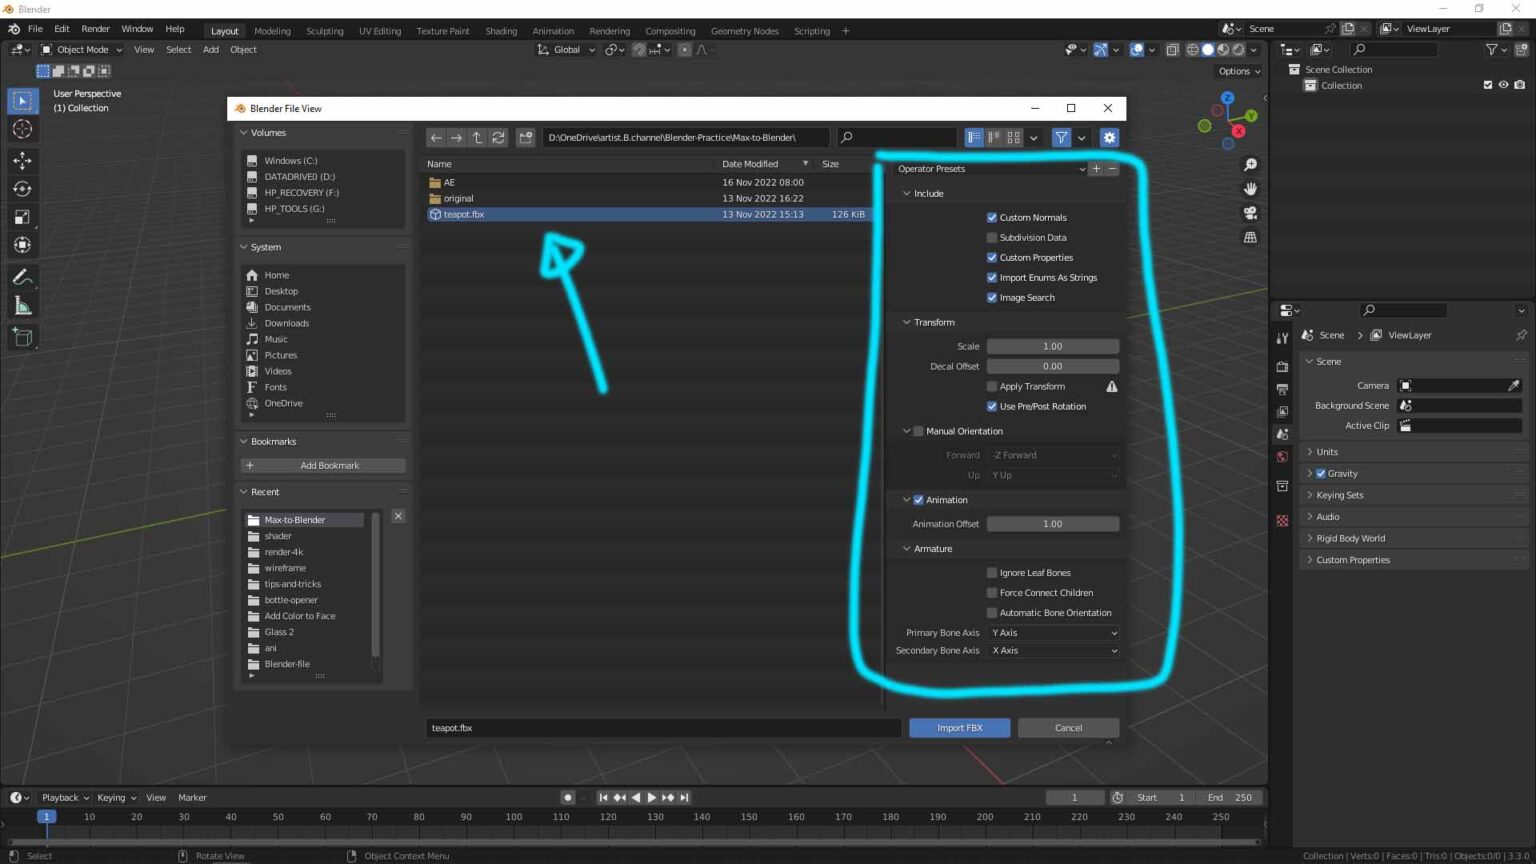Uncheck Image Search option

(992, 297)
